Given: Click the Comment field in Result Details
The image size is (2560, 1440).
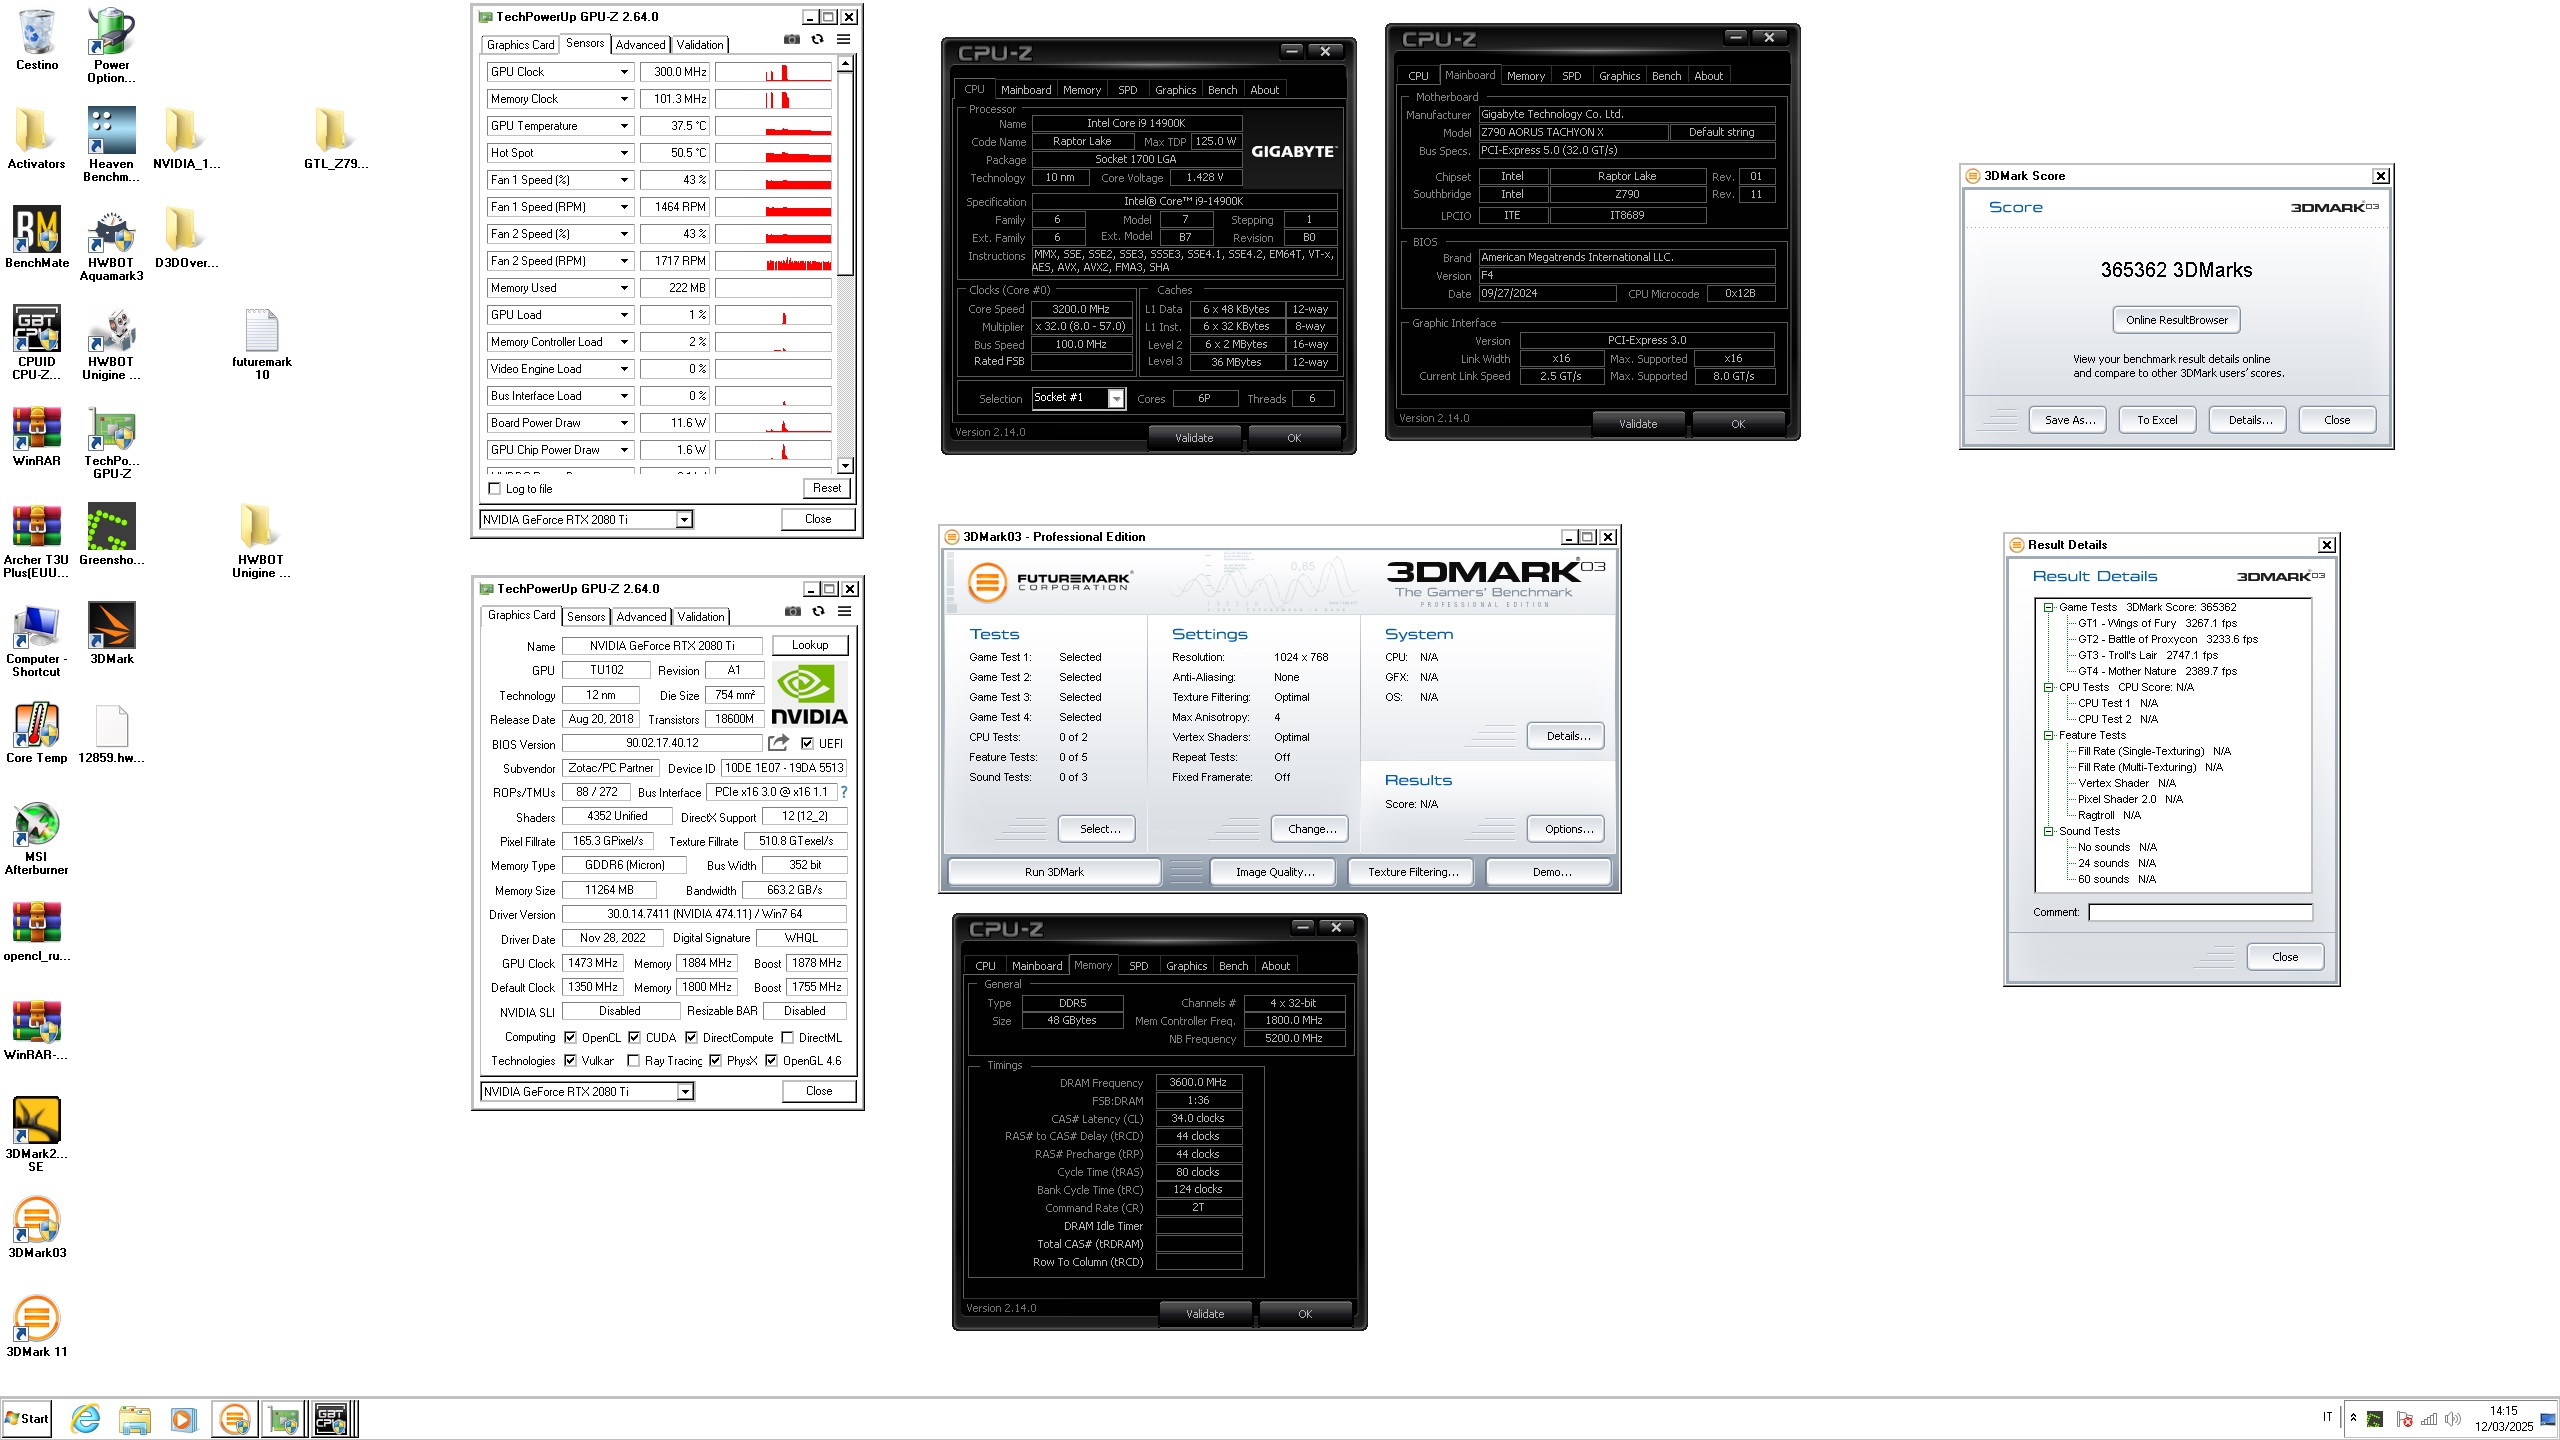Looking at the screenshot, I should [x=2200, y=912].
